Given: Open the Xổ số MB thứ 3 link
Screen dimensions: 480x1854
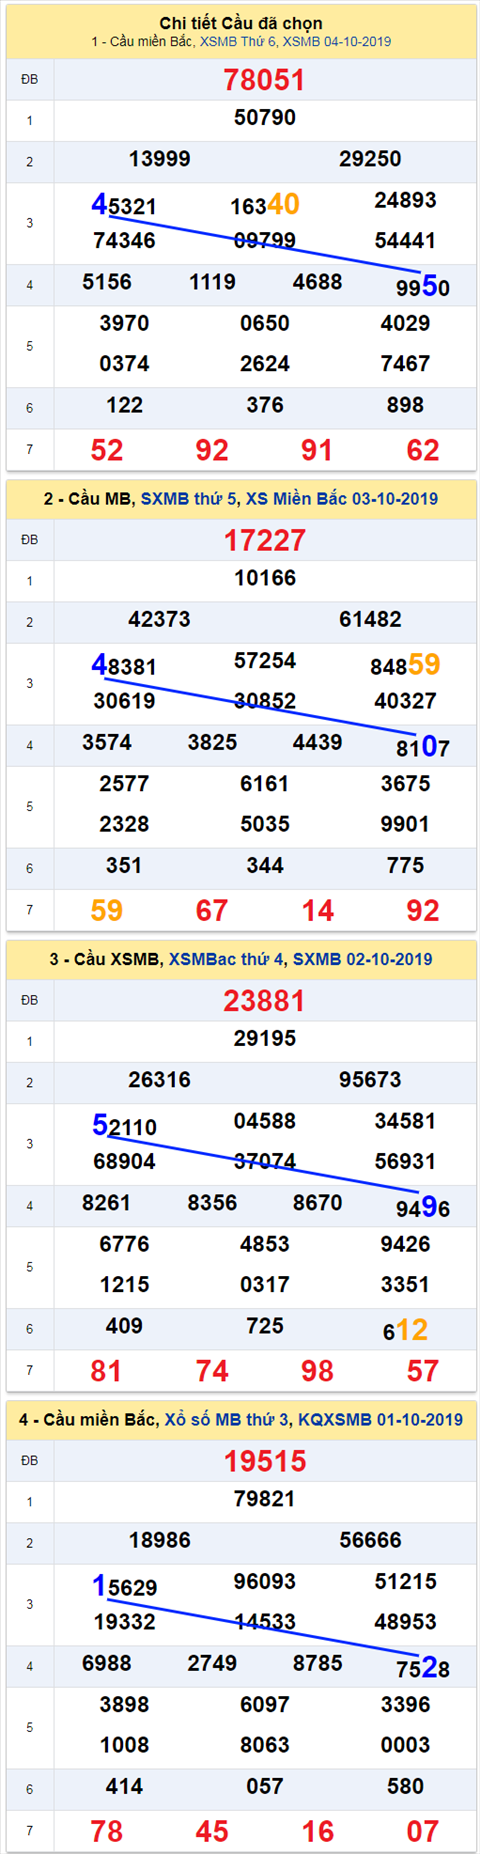Looking at the screenshot, I should coord(226,1419).
